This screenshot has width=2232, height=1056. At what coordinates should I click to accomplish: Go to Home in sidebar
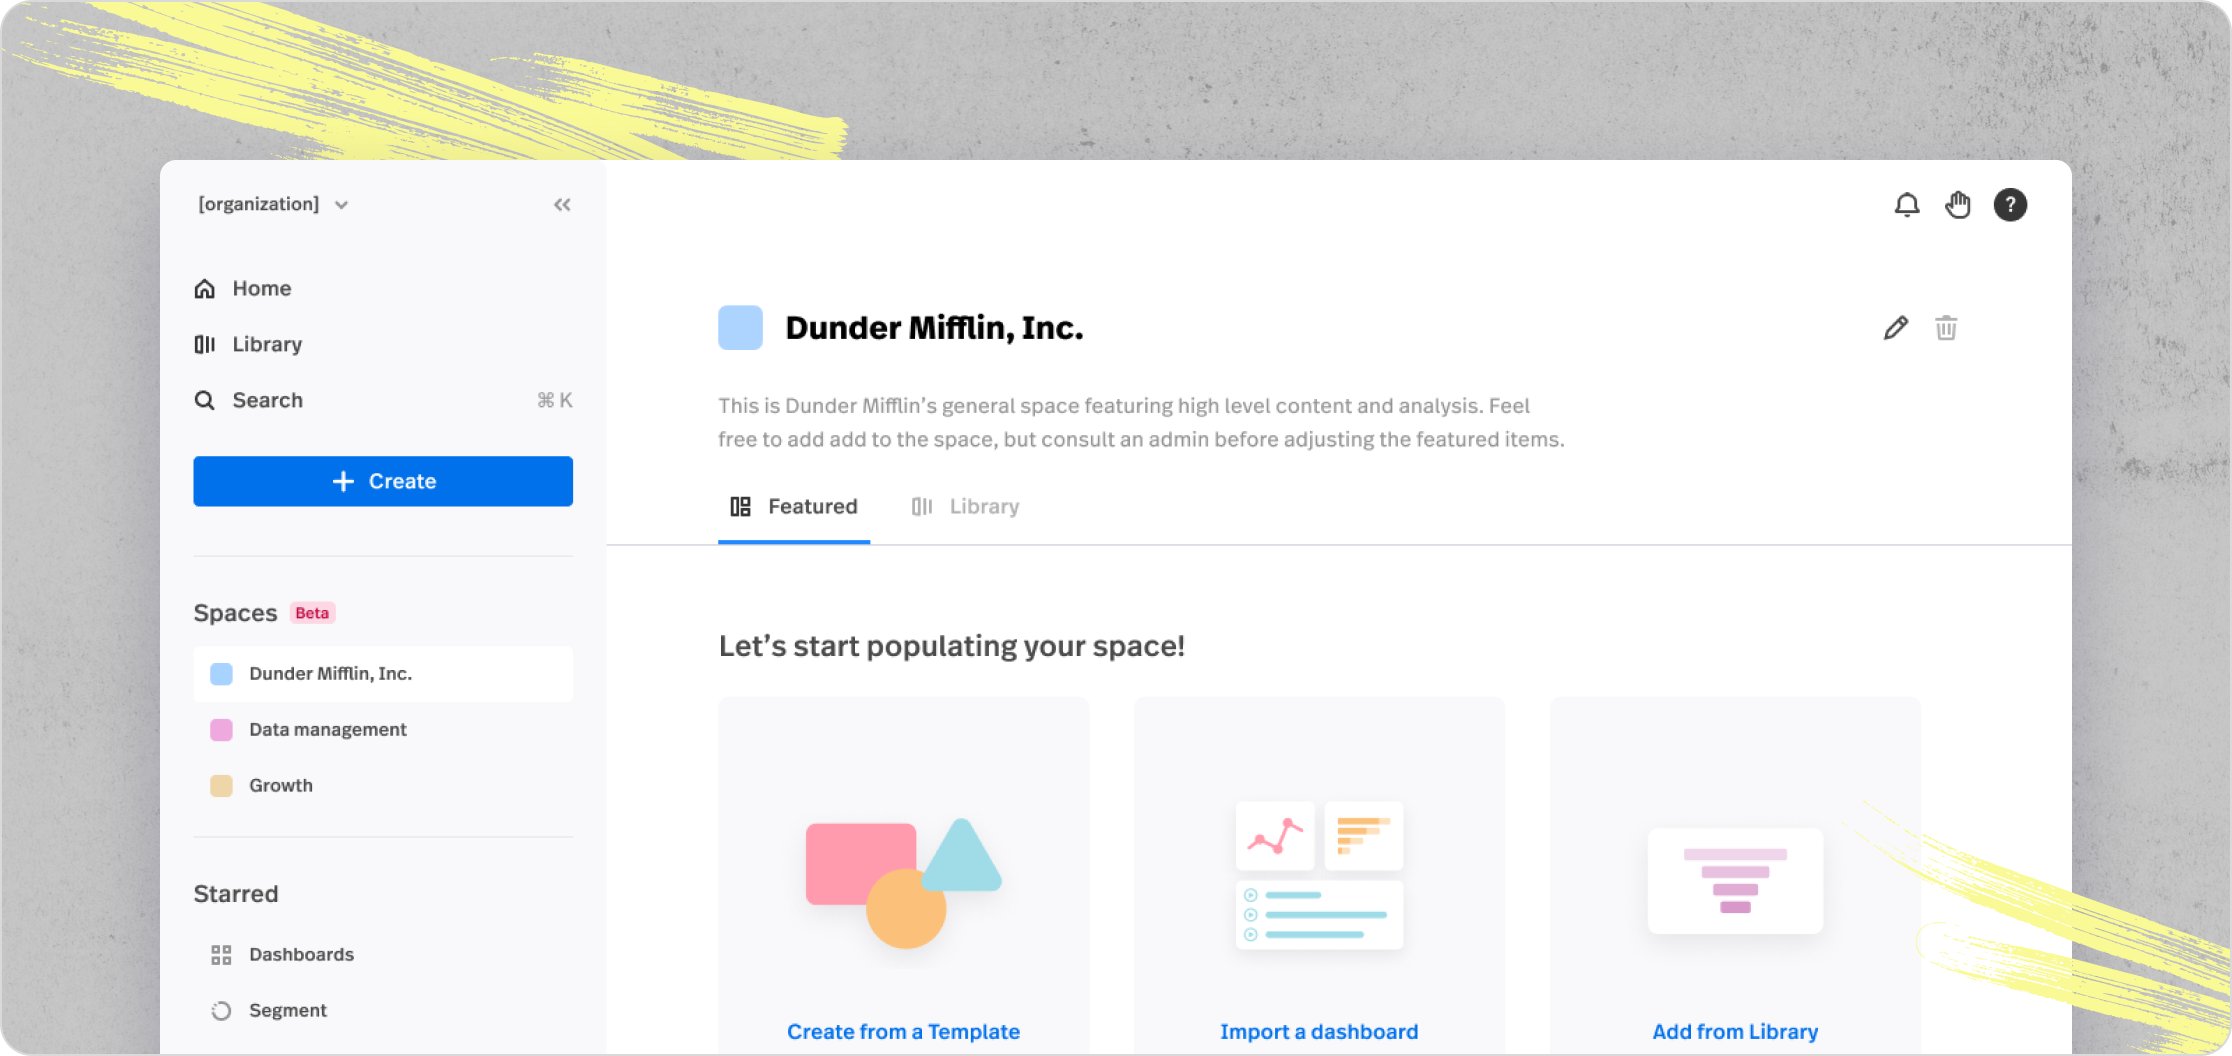[x=383, y=289]
